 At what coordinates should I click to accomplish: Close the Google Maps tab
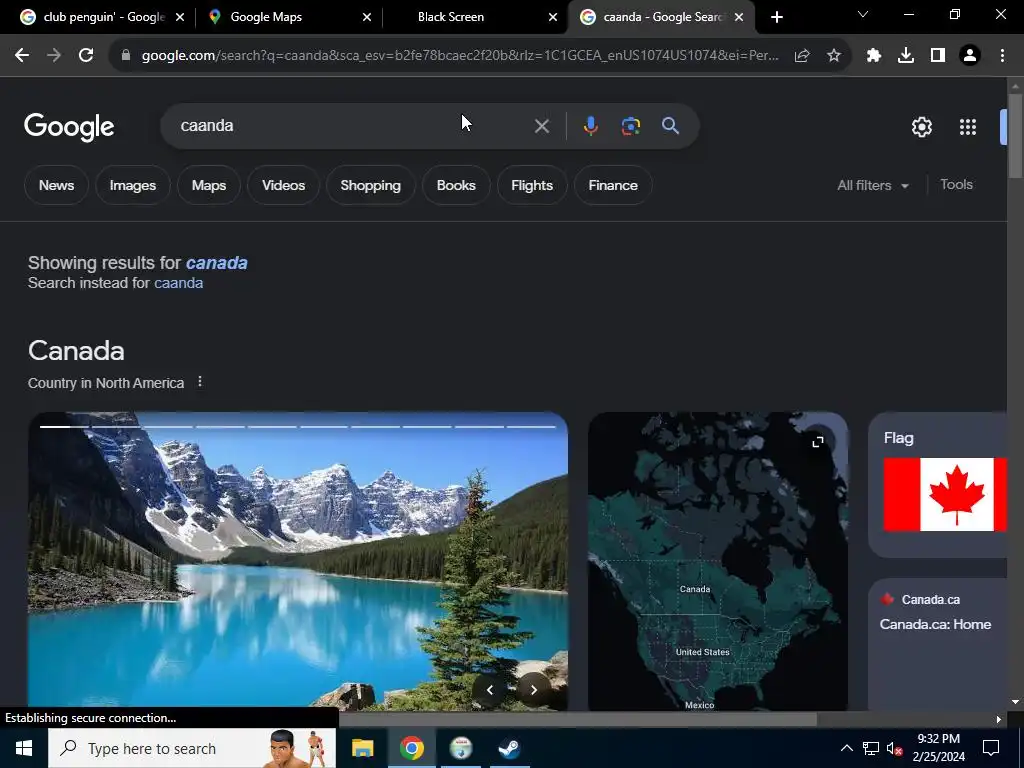click(x=367, y=18)
